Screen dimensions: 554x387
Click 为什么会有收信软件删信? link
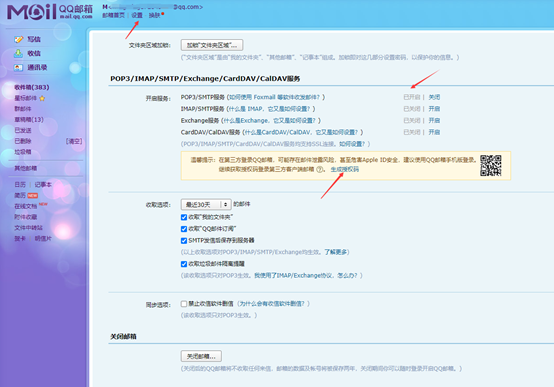tap(272, 304)
